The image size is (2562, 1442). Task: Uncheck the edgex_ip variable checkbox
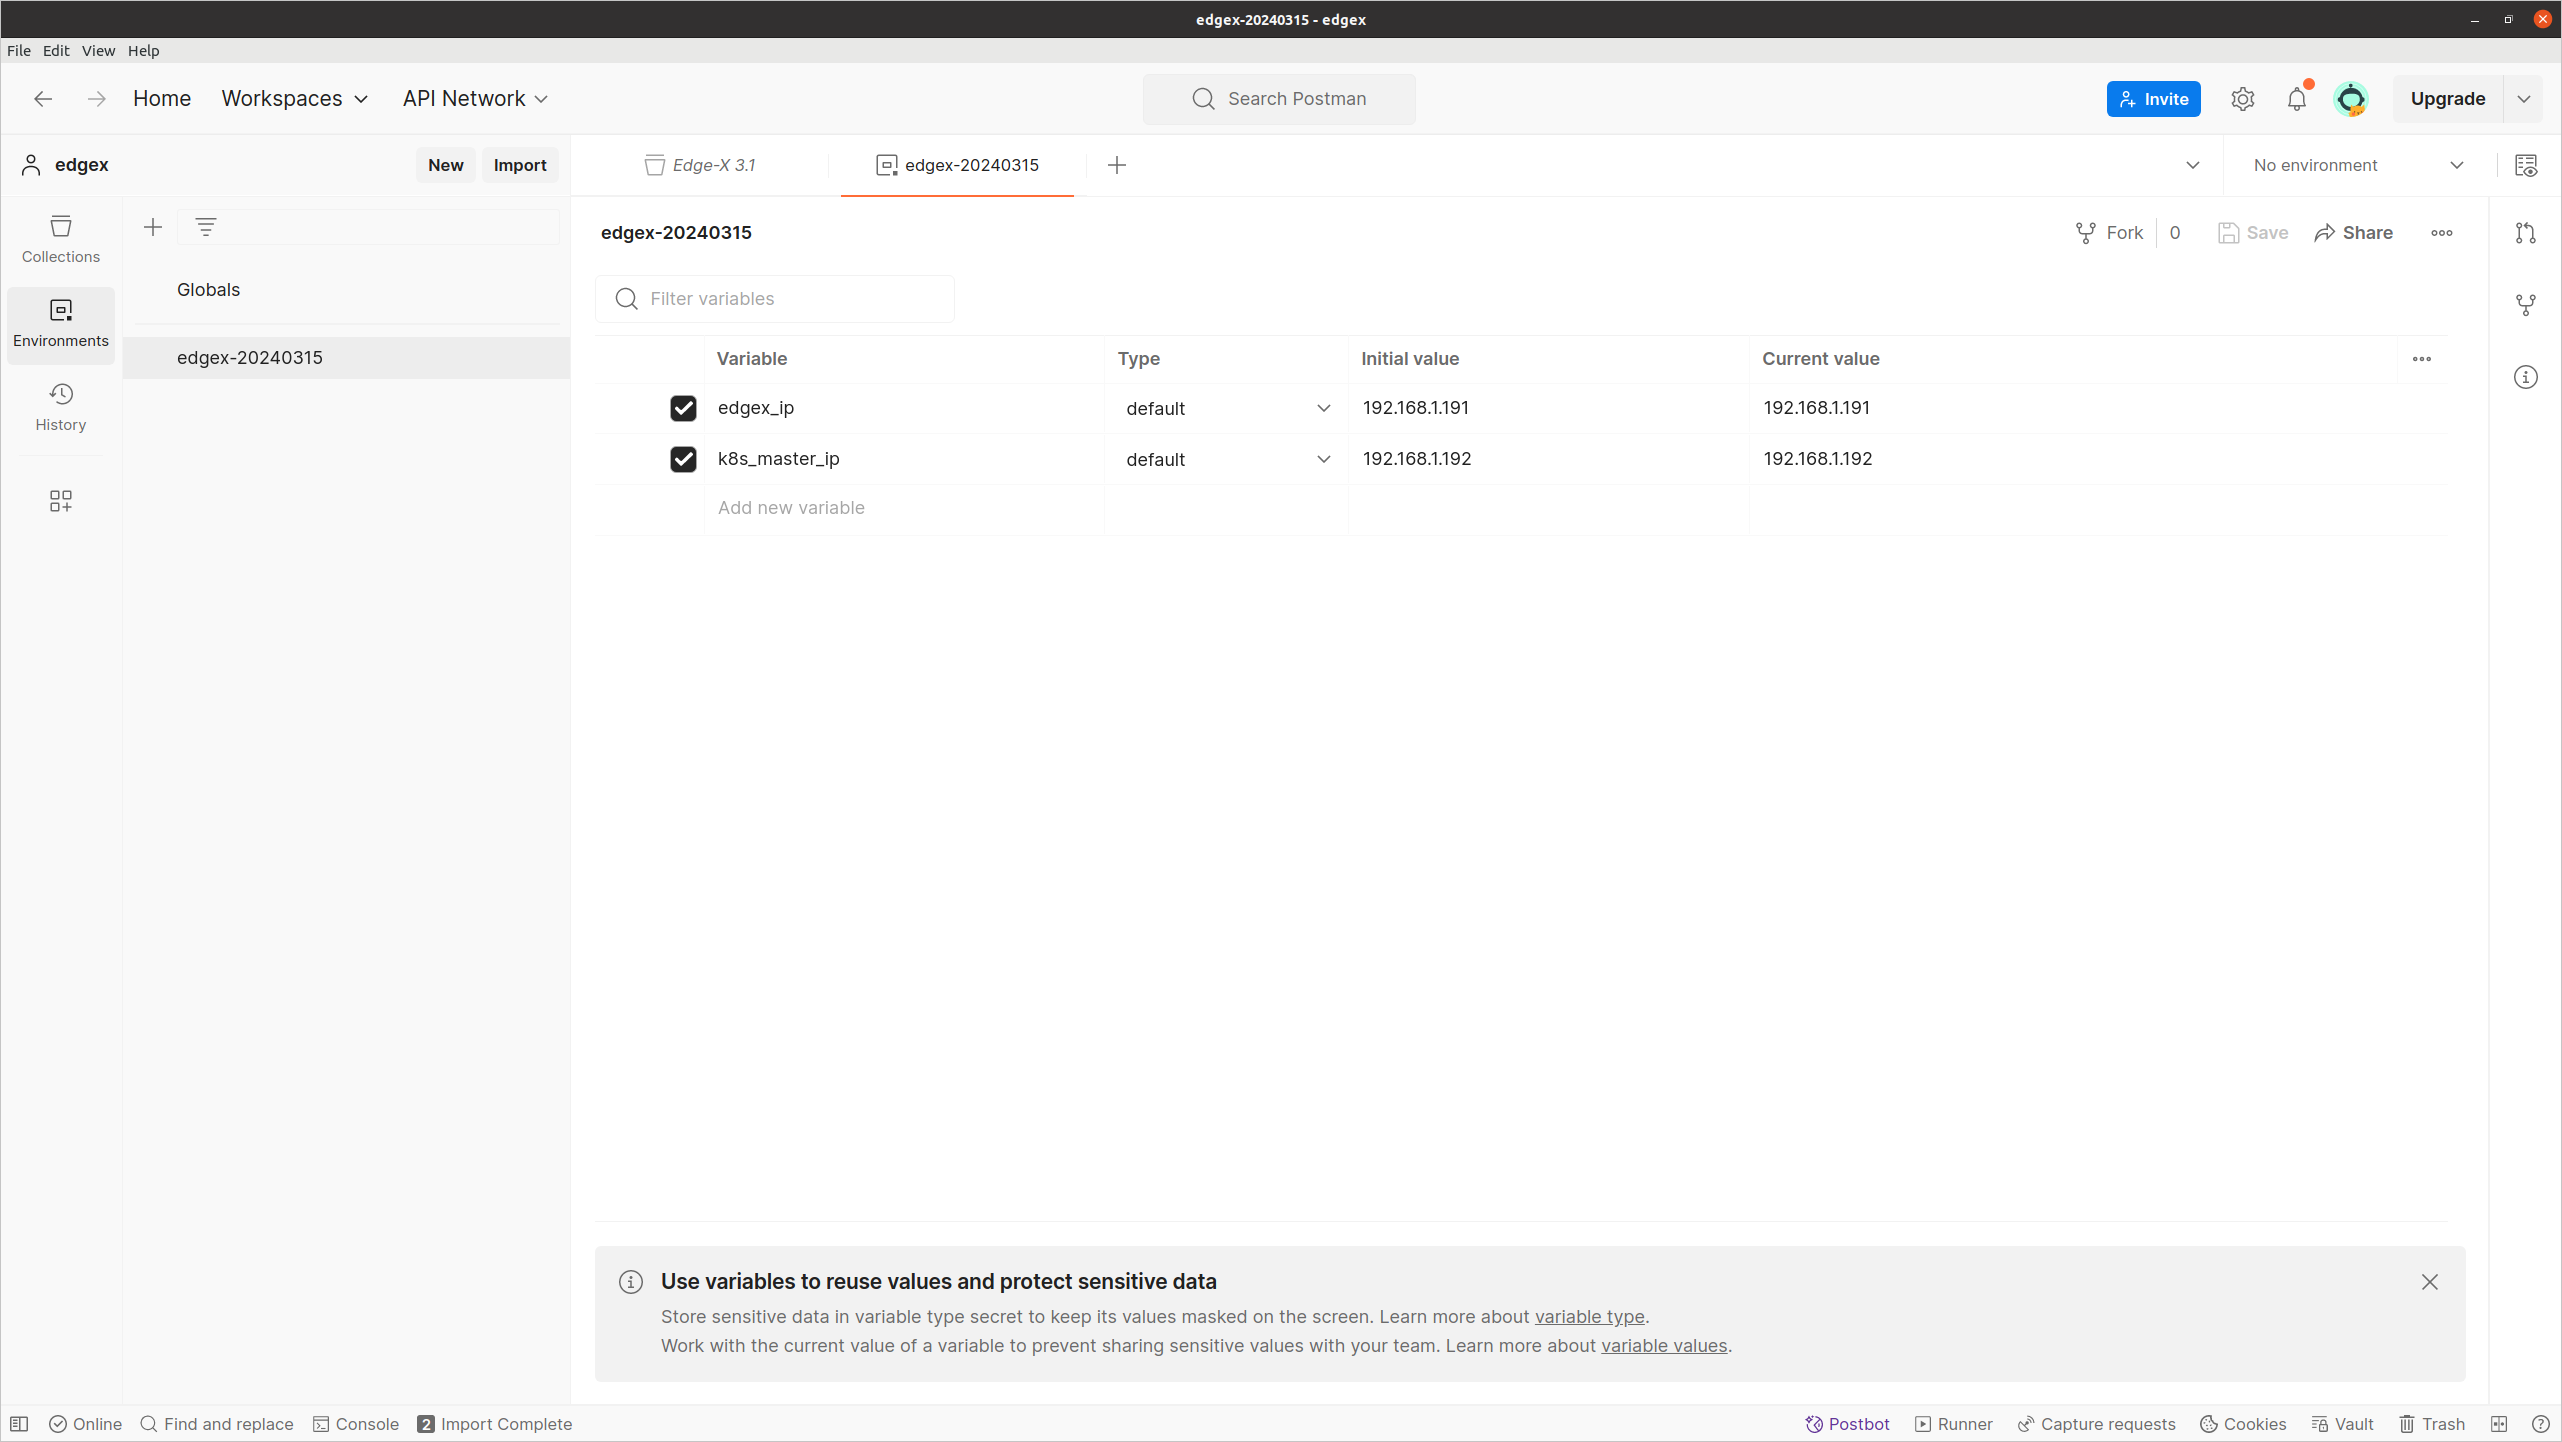[683, 408]
